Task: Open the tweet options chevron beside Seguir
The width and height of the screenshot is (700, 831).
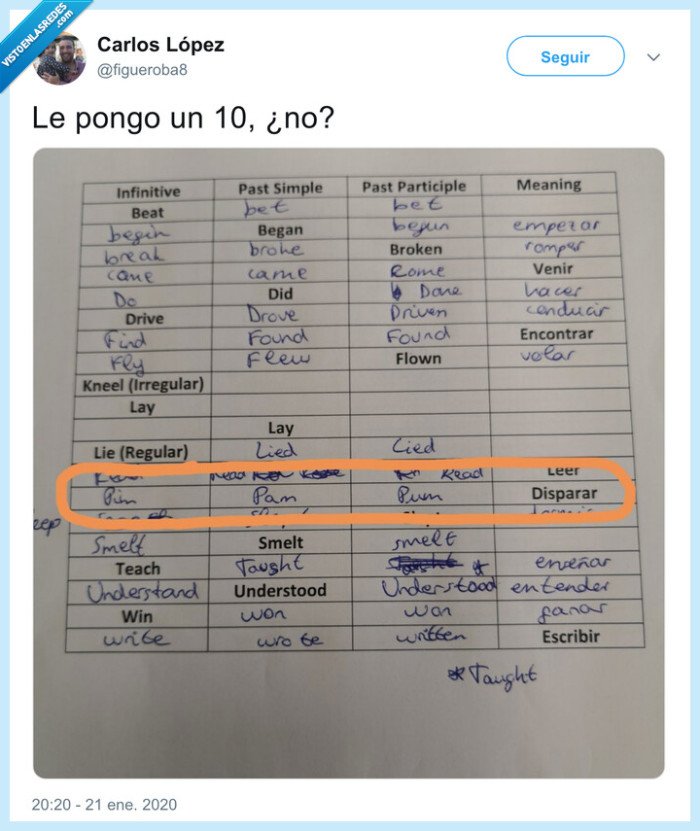Action: pyautogui.click(x=656, y=57)
